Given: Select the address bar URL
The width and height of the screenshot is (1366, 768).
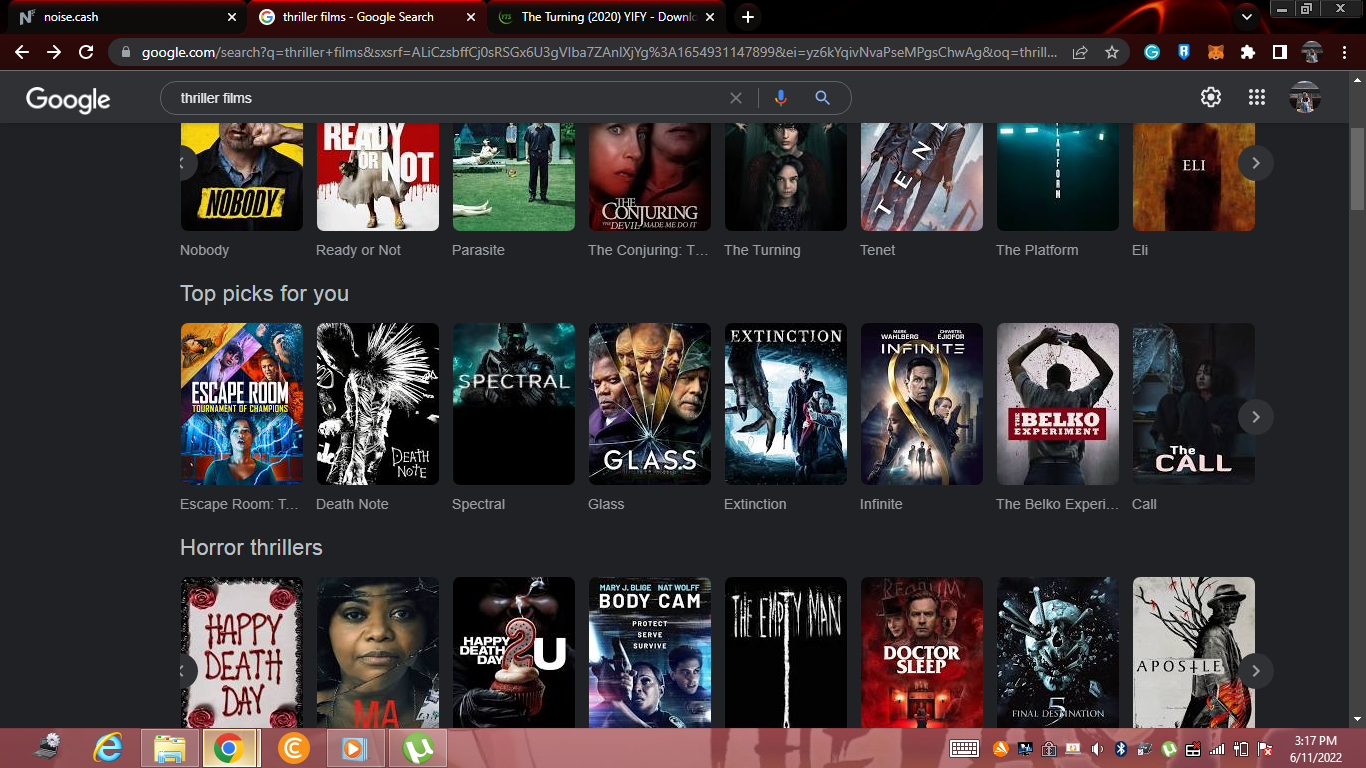Looking at the screenshot, I should tap(599, 52).
